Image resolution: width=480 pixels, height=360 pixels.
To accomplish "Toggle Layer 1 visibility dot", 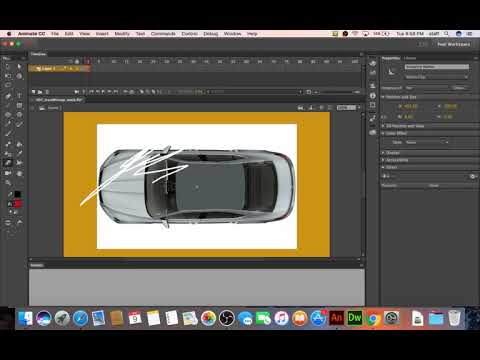I will click(x=71, y=69).
